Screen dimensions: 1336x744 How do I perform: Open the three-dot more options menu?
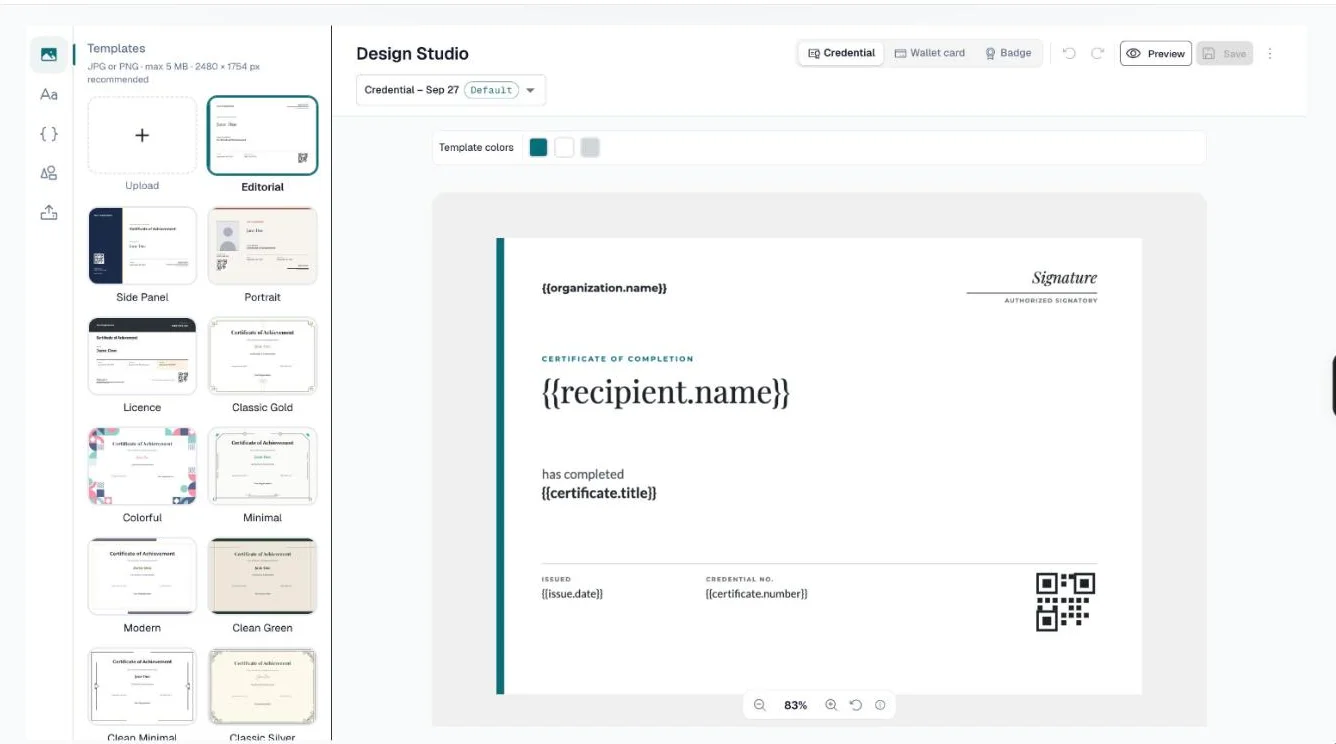point(1270,54)
